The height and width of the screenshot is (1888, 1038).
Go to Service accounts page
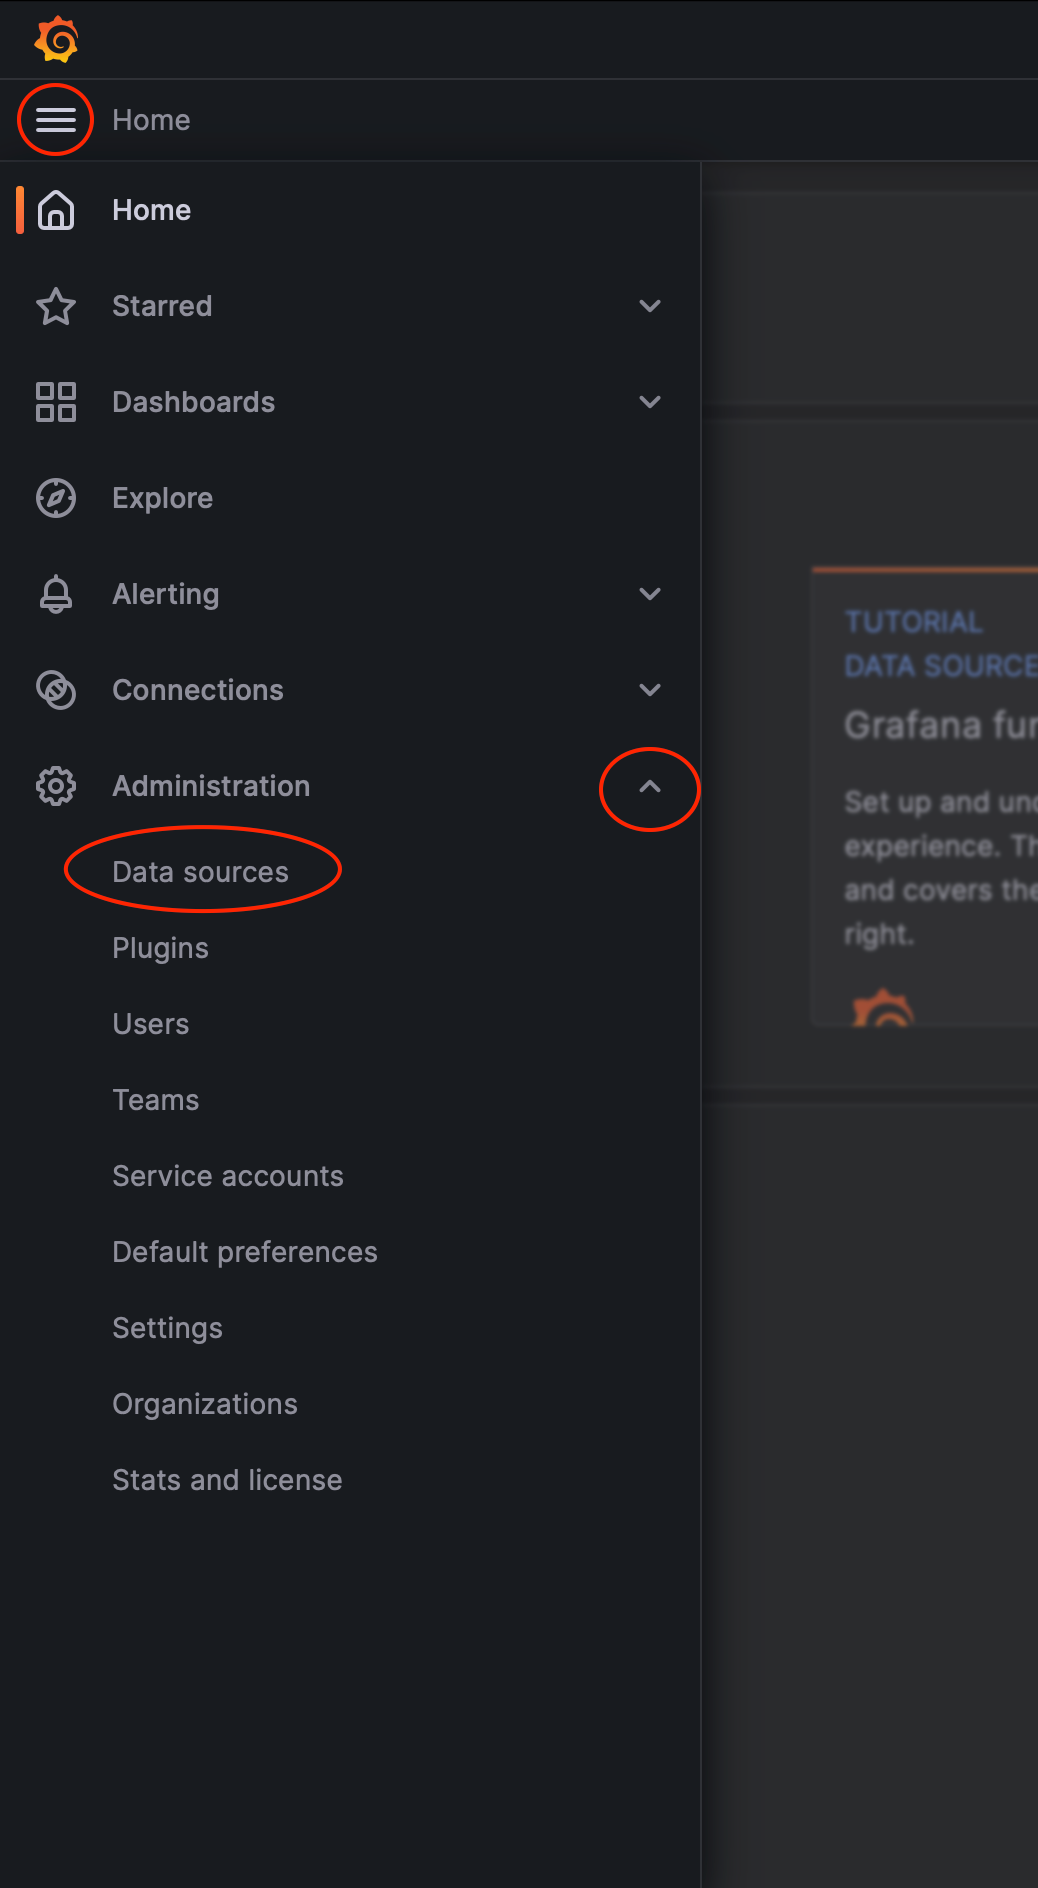pyautogui.click(x=228, y=1176)
